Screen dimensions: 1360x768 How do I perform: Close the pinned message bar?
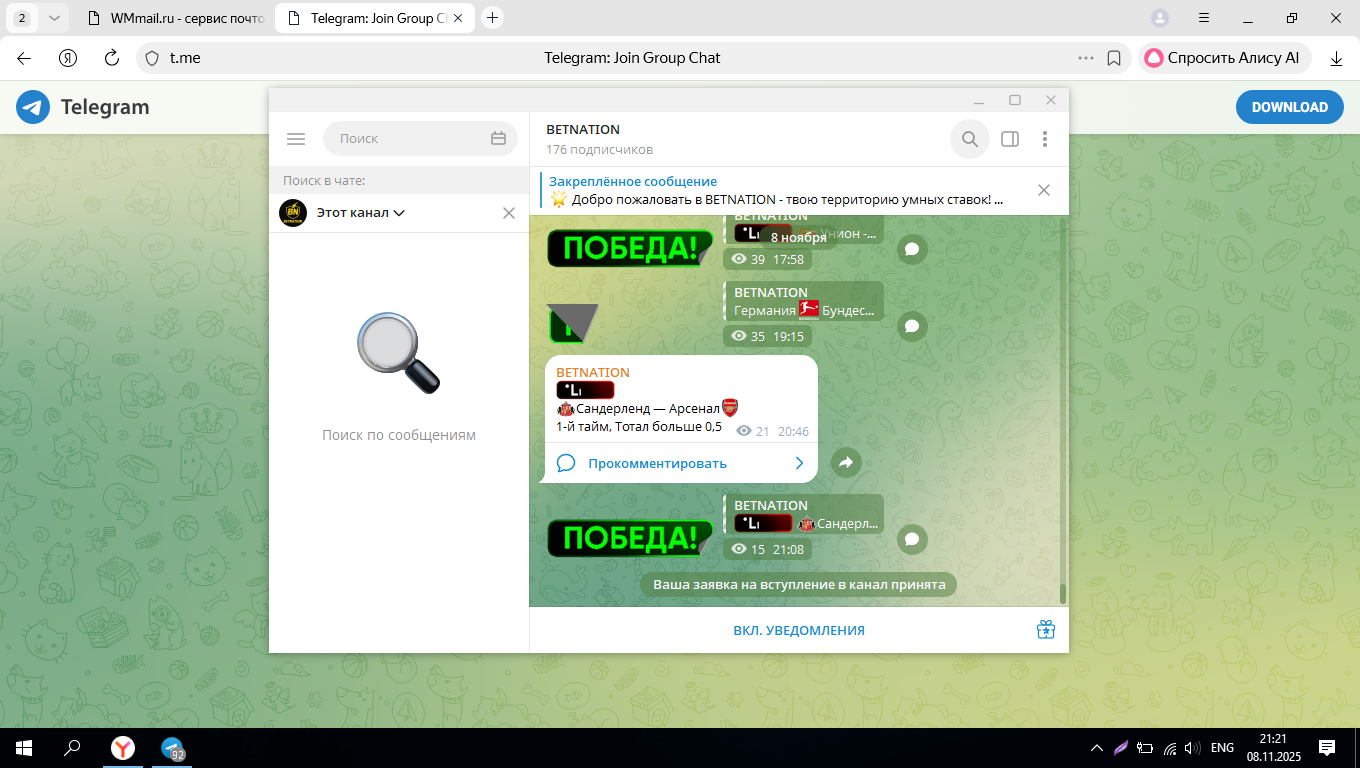[x=1044, y=190]
